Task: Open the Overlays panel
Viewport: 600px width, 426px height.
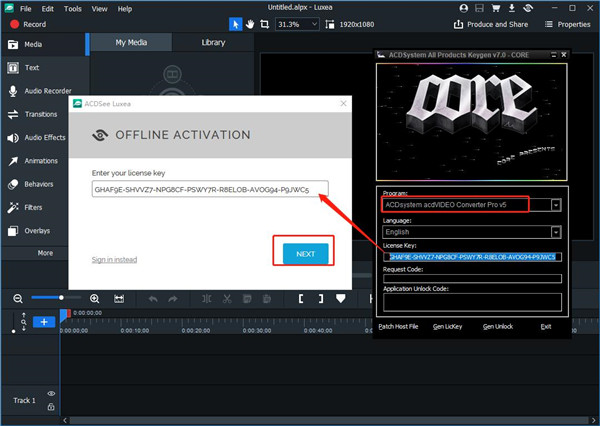Action: 35,231
